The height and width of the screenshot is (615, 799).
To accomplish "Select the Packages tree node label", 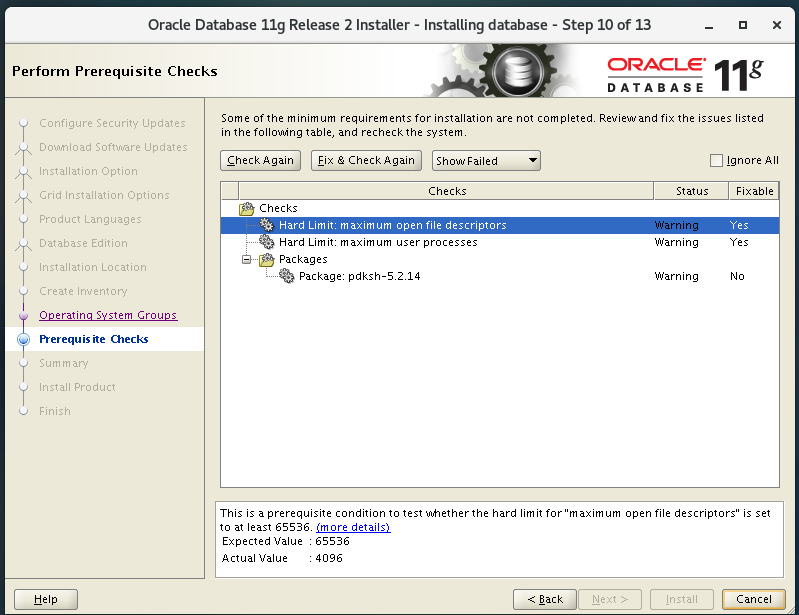I will pos(303,259).
